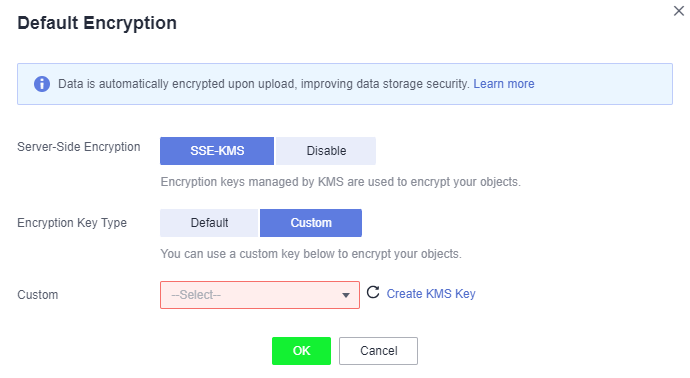Choose Default encryption key type

[x=209, y=223]
